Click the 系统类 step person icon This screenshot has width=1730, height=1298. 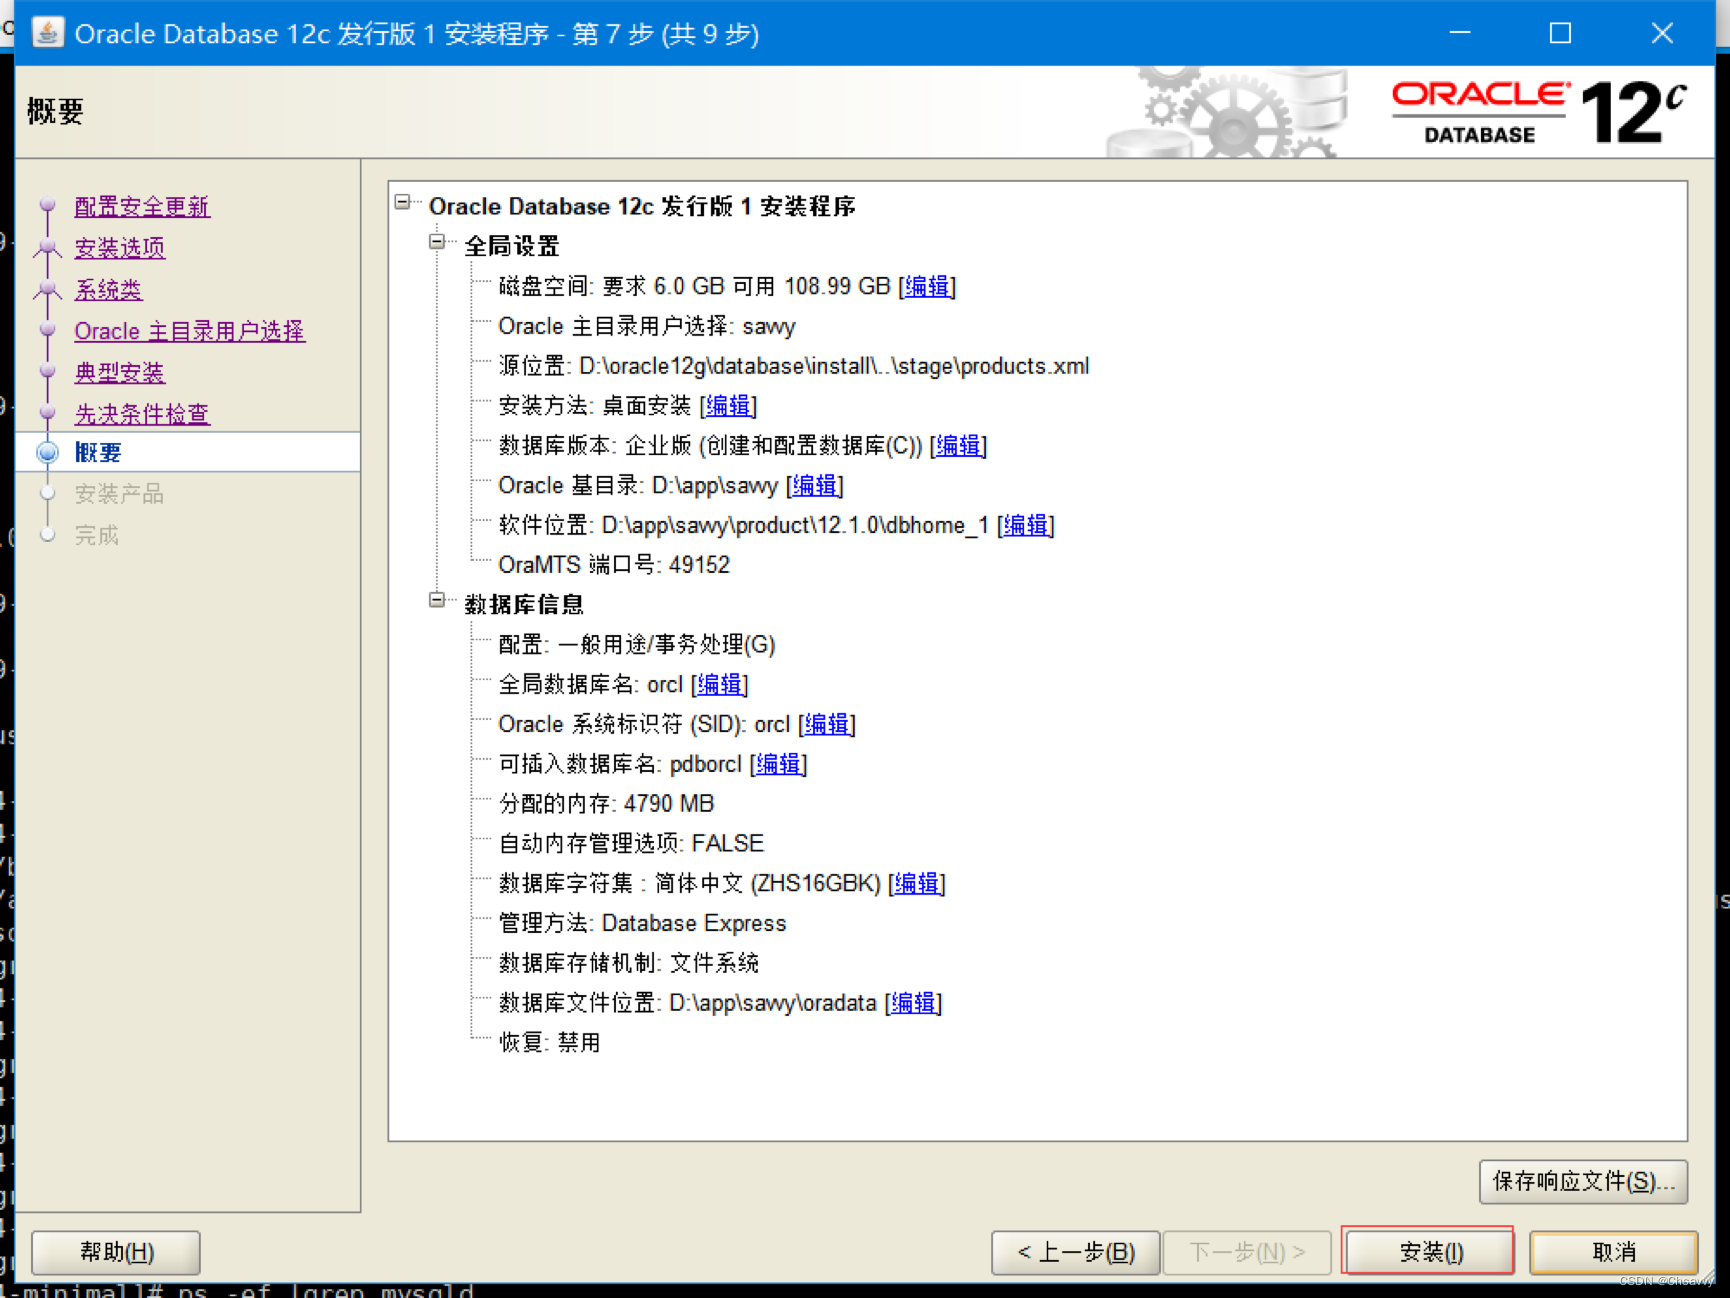[47, 290]
